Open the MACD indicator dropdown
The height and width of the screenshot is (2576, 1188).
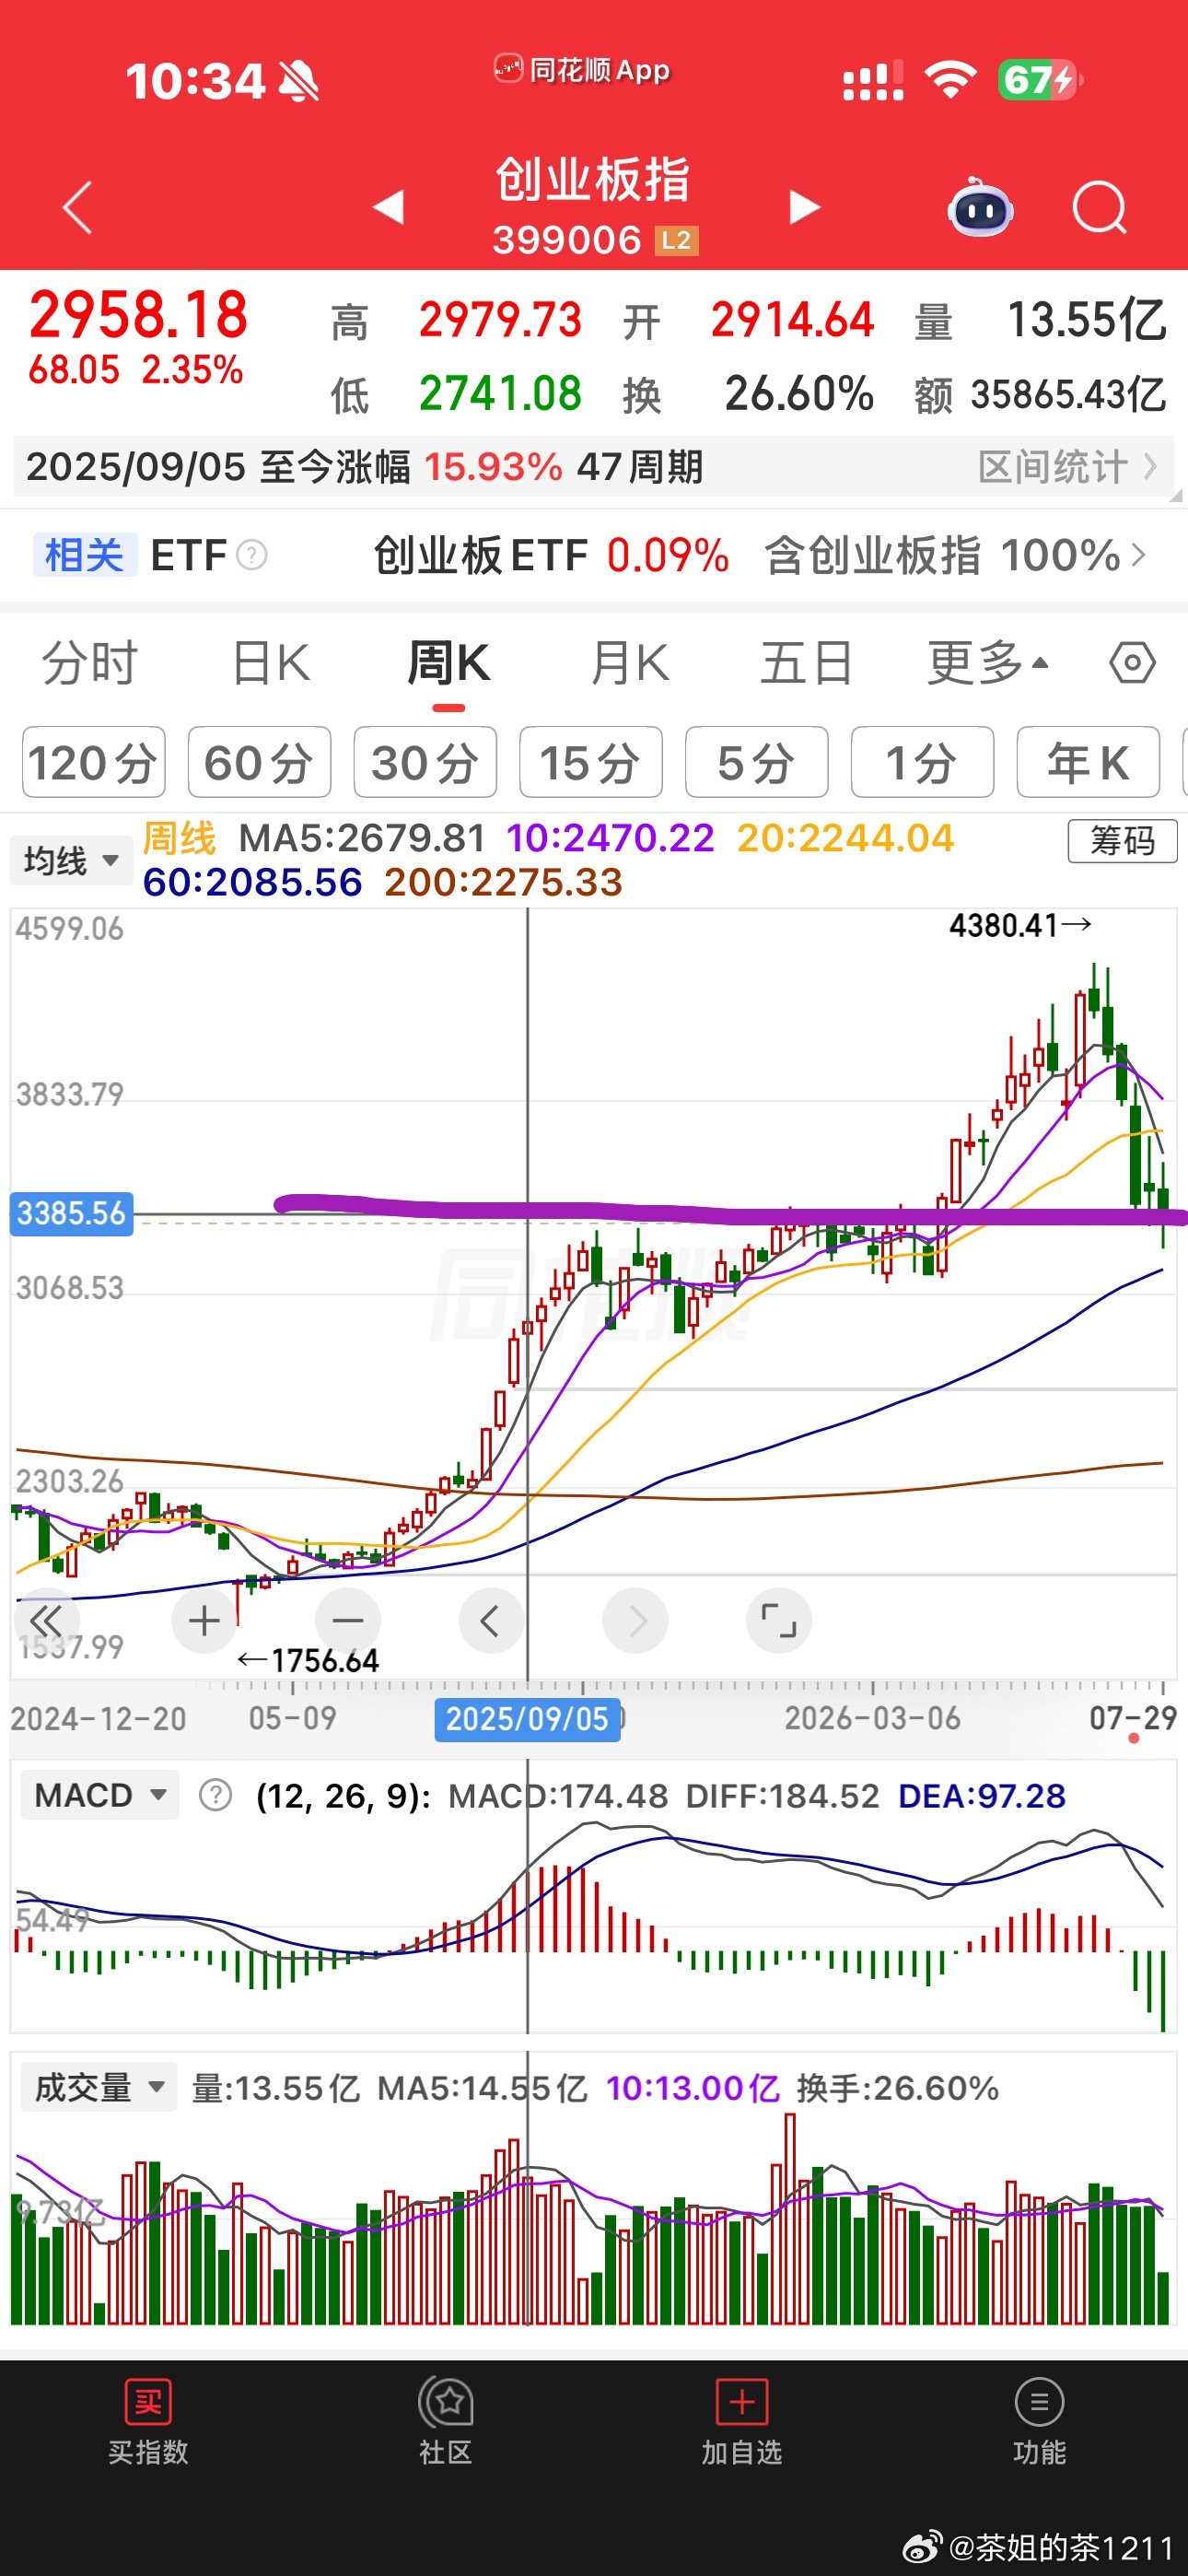(x=100, y=1795)
